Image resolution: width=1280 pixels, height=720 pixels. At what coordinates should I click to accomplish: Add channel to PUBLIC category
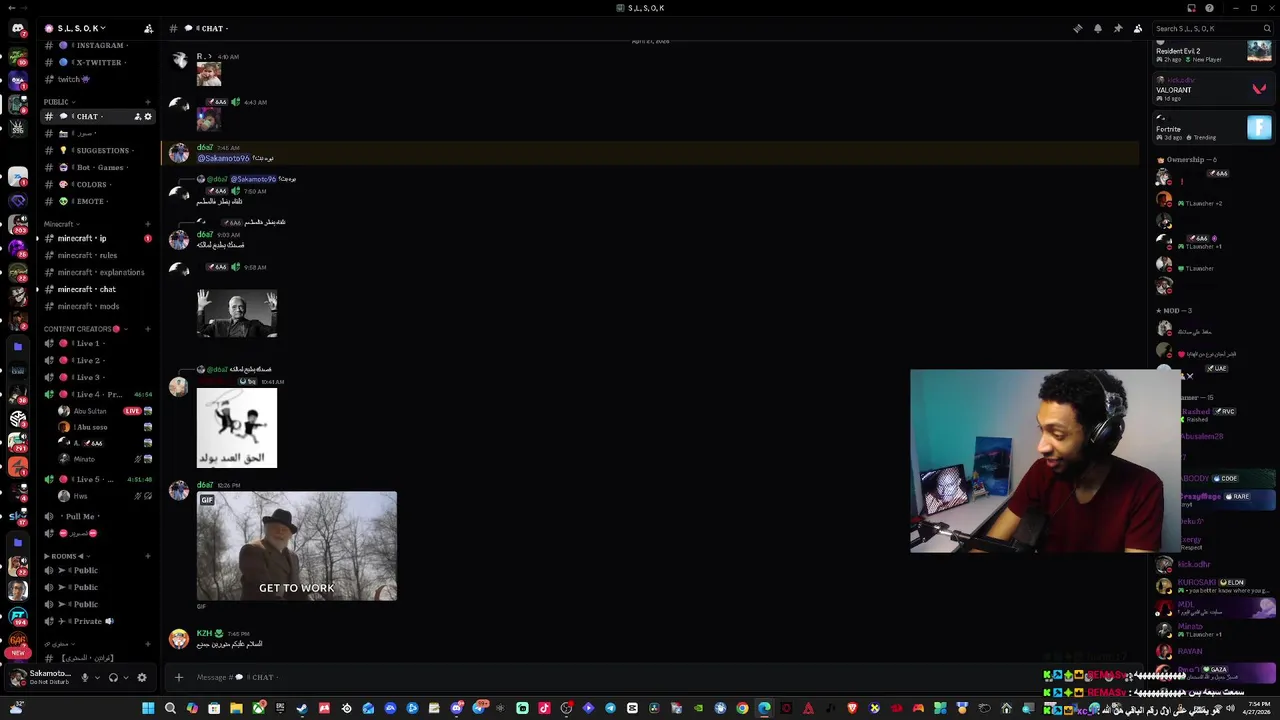point(148,102)
